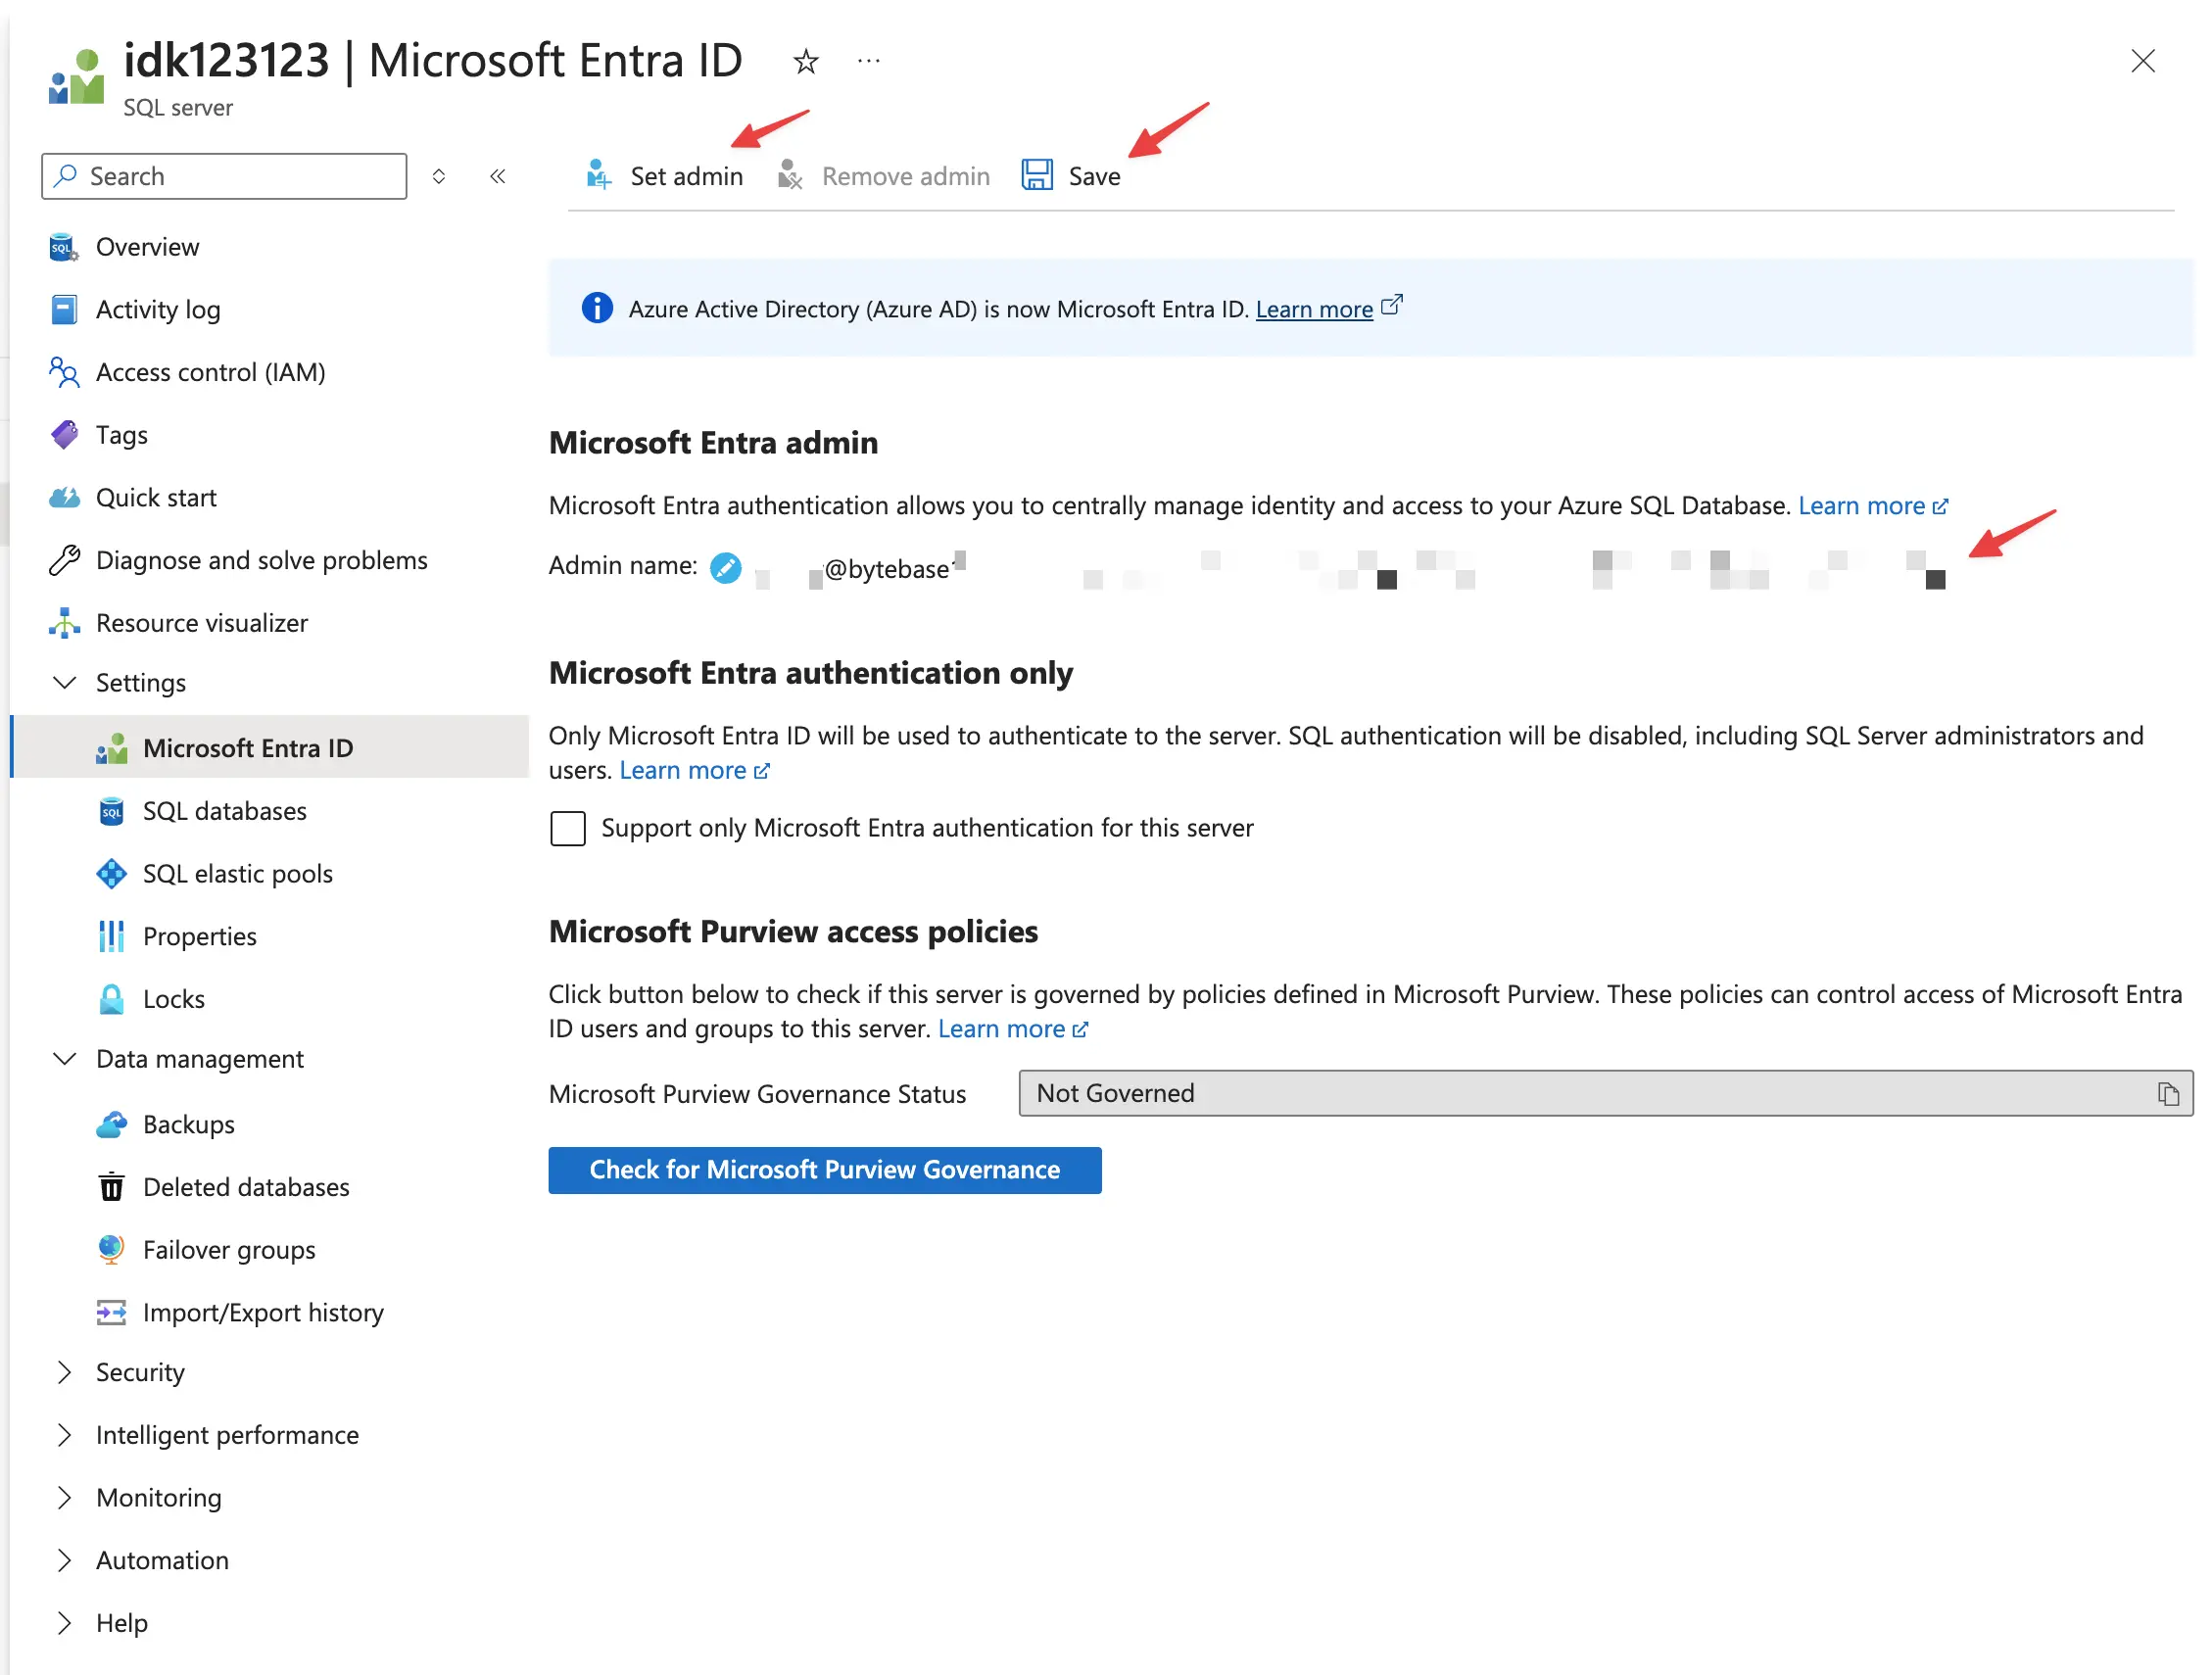Favorite this page with the star icon
This screenshot has height=1675, width=2212.
(806, 62)
